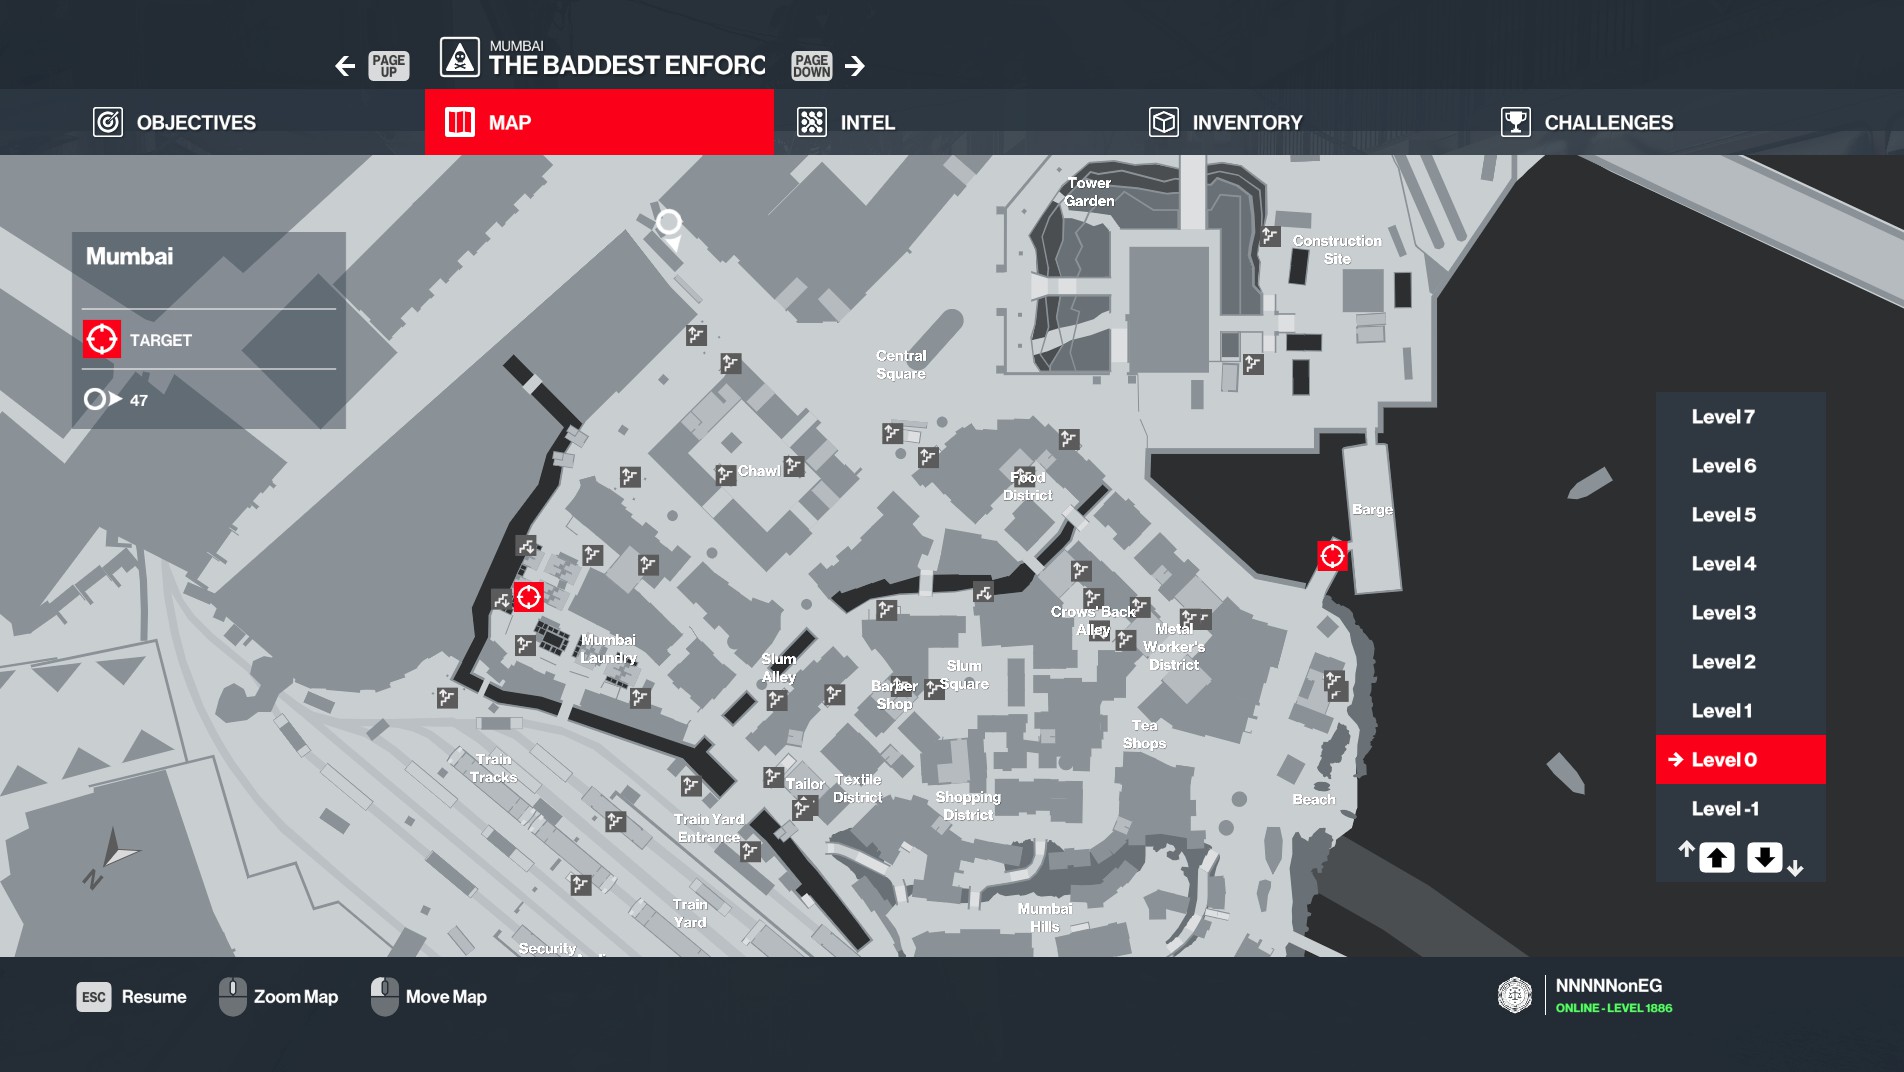This screenshot has width=1904, height=1072.
Task: Click the north compass indicator
Action: 112,856
